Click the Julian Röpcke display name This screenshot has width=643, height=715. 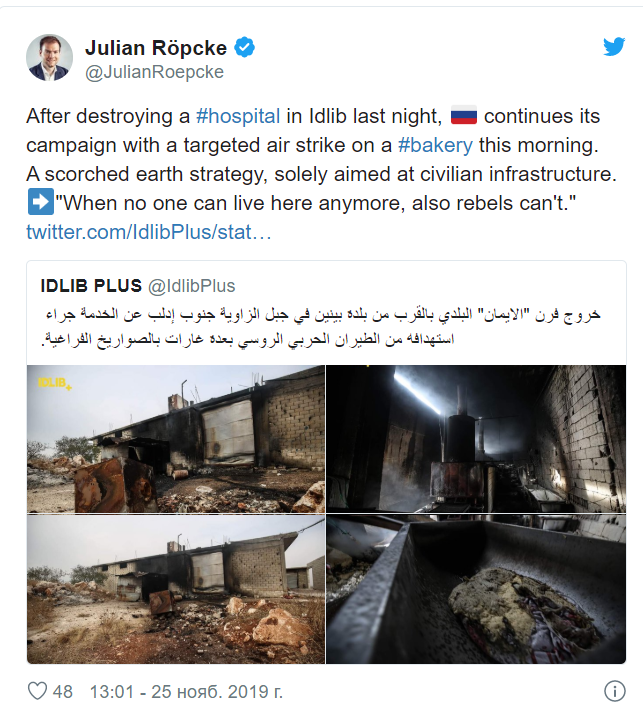tap(156, 47)
